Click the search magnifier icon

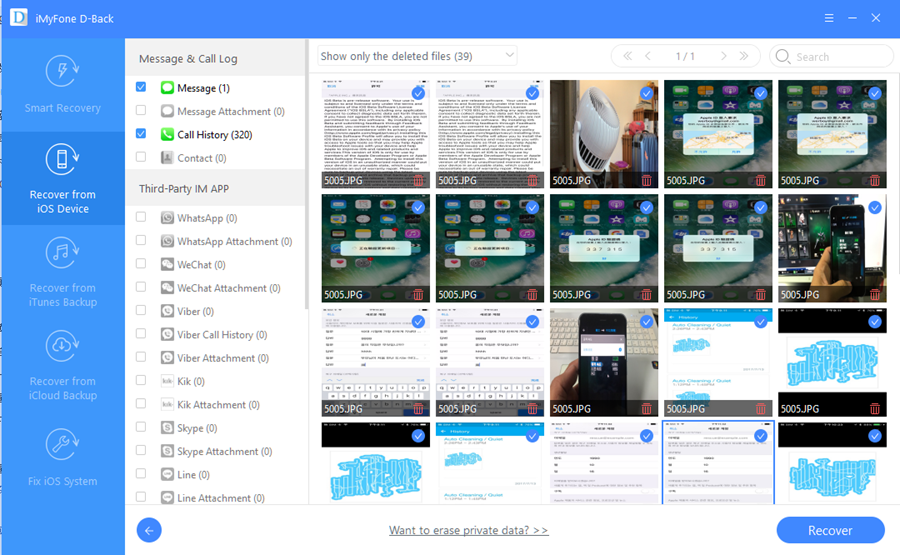(782, 56)
